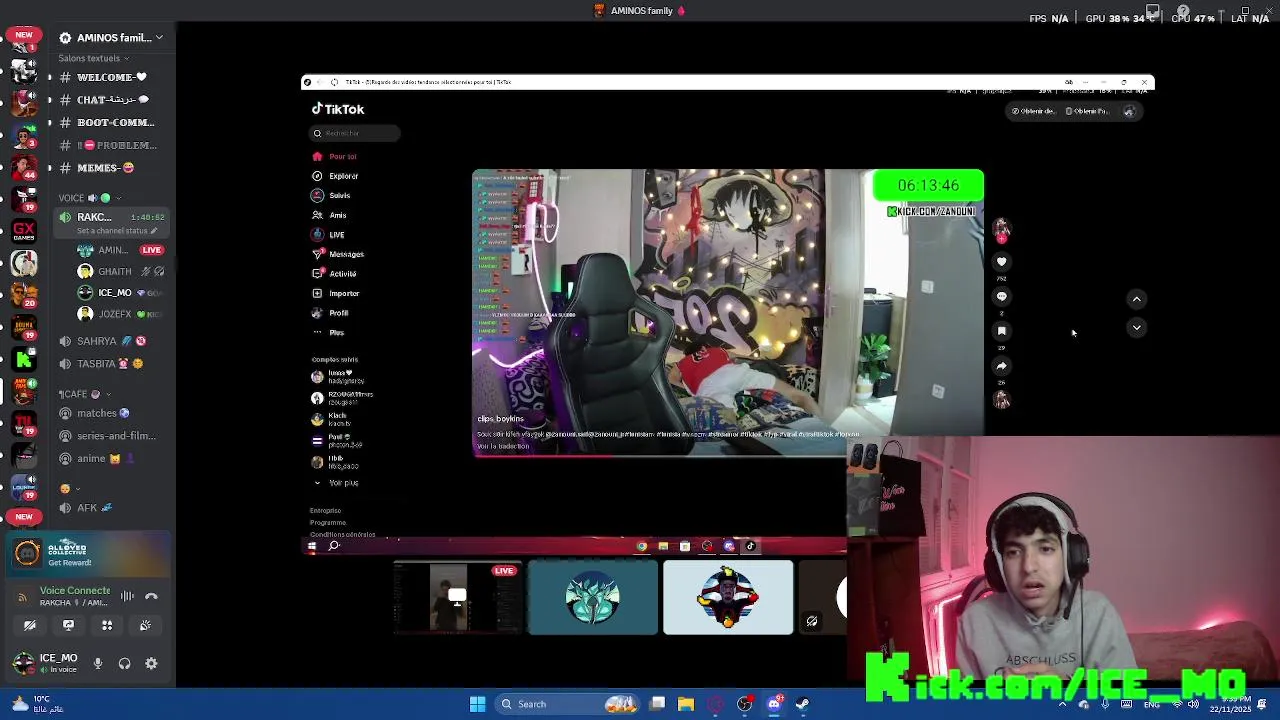Open the TikTok creator's avatar beside the video
The width and height of the screenshot is (1280, 720).
[1001, 229]
